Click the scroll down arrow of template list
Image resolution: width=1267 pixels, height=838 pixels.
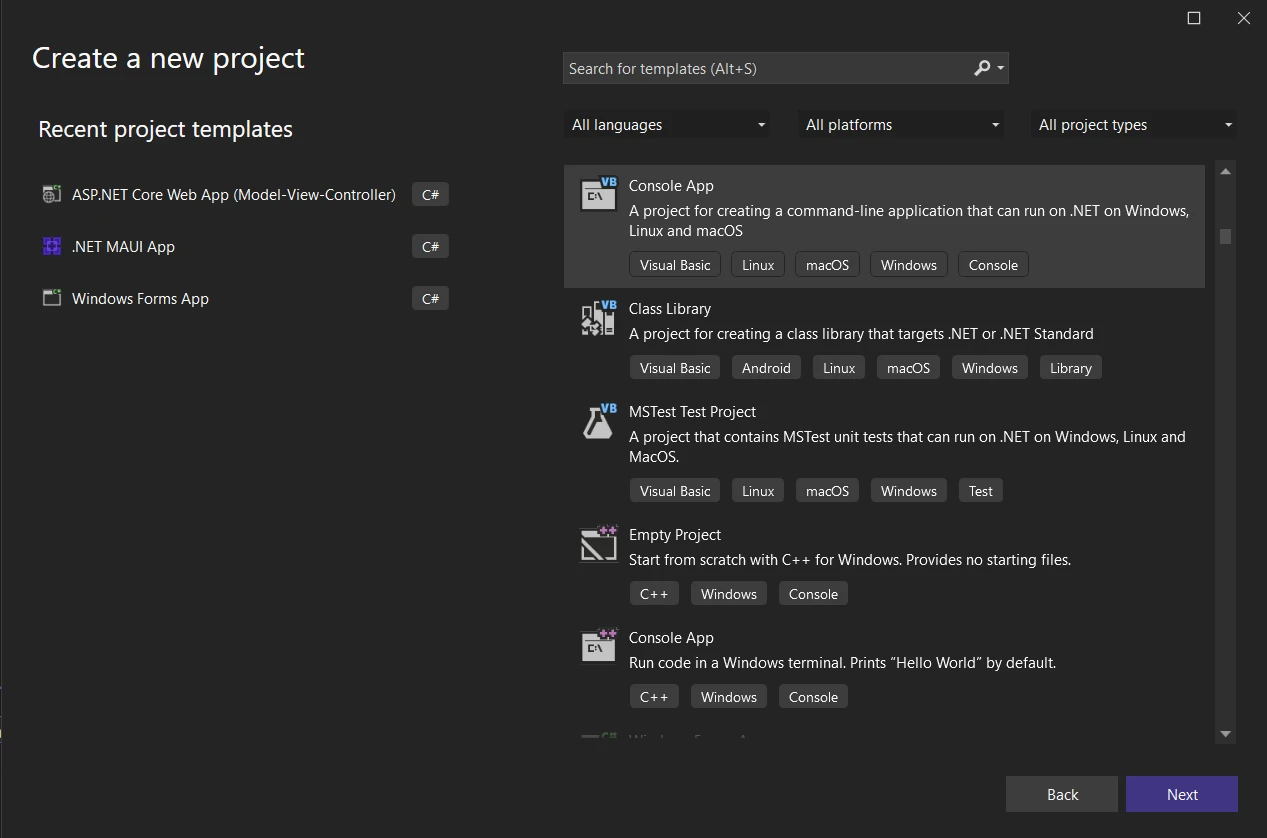(1225, 735)
